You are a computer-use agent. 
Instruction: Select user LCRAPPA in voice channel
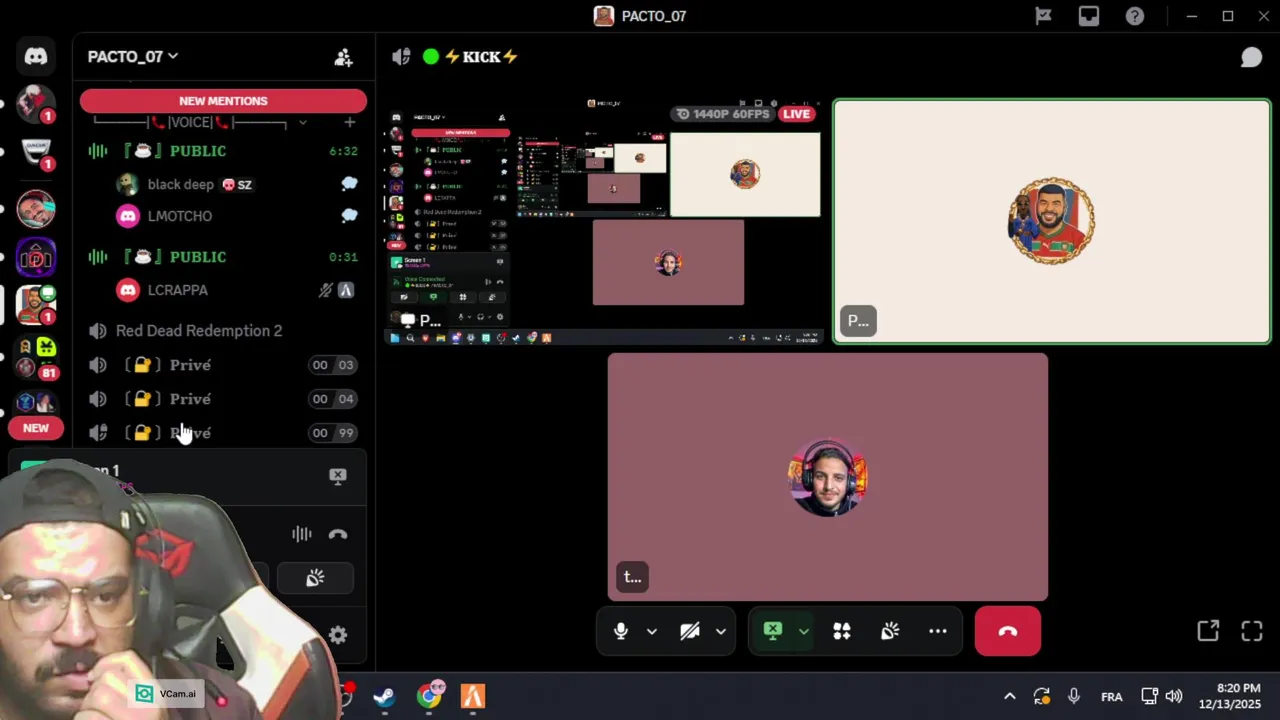(x=178, y=290)
